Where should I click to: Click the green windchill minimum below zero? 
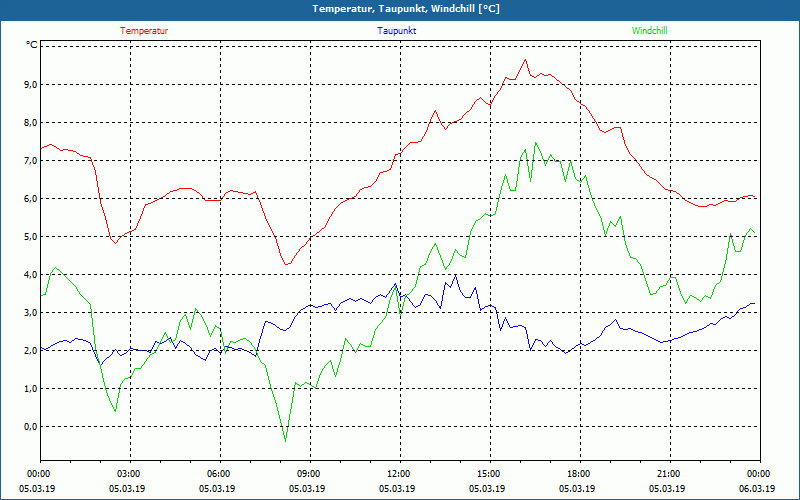click(x=285, y=441)
